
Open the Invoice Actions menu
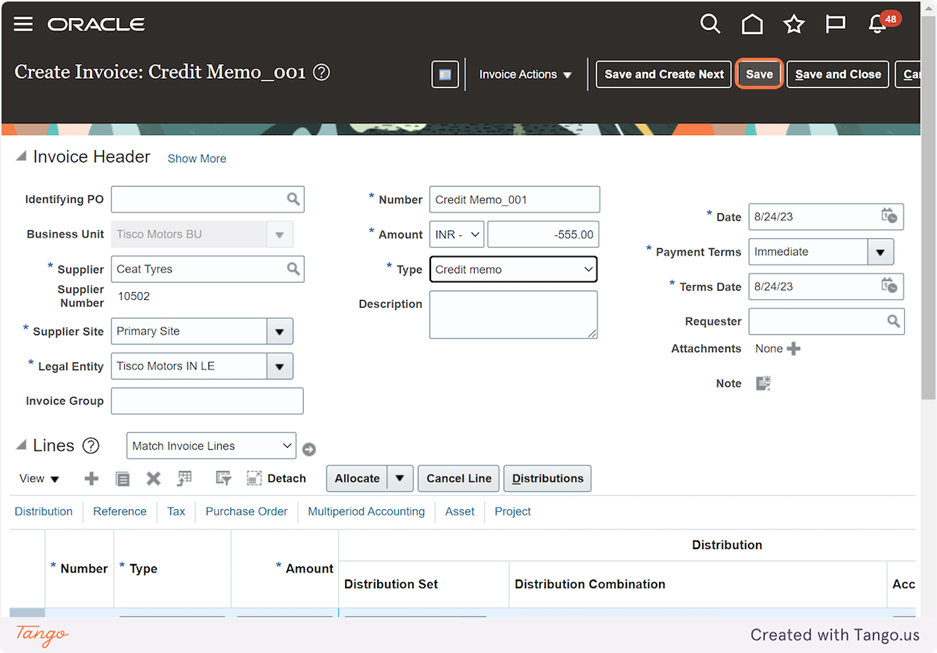click(x=525, y=75)
